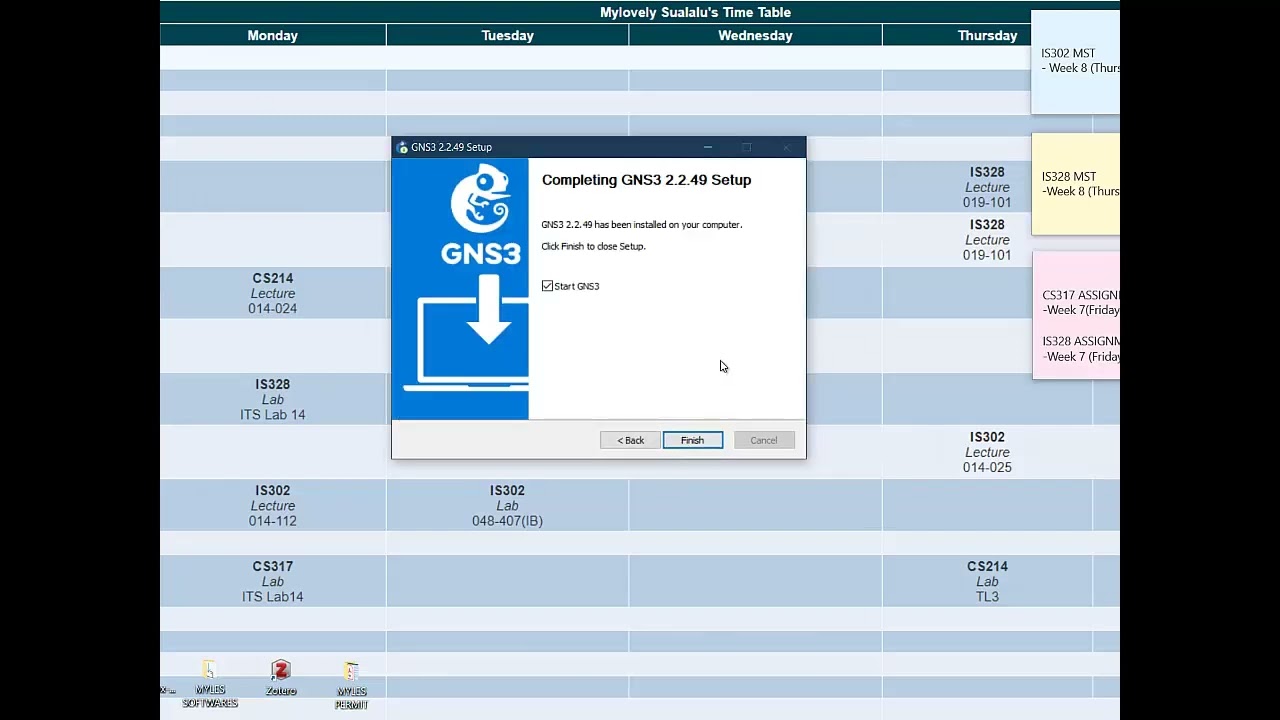Click the CS214 Lecture 014-024 cell
The height and width of the screenshot is (720, 1280).
point(273,293)
